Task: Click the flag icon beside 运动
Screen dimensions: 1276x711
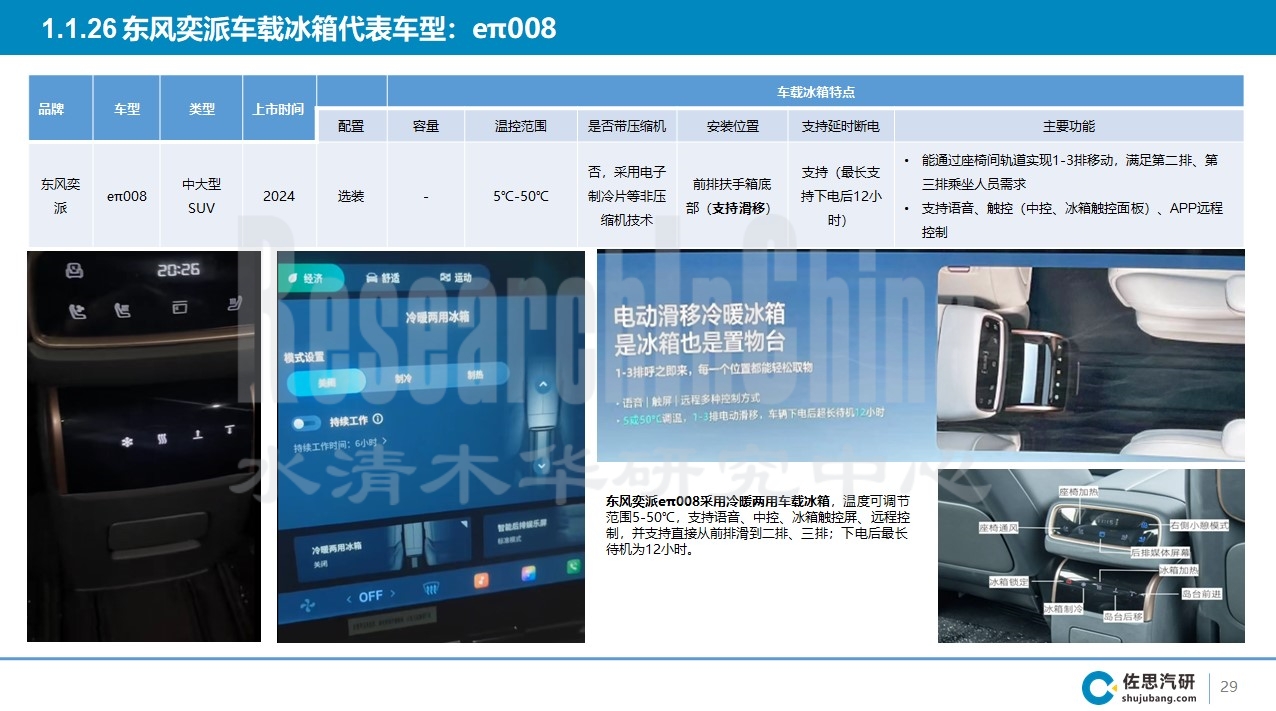Action: pyautogui.click(x=444, y=278)
